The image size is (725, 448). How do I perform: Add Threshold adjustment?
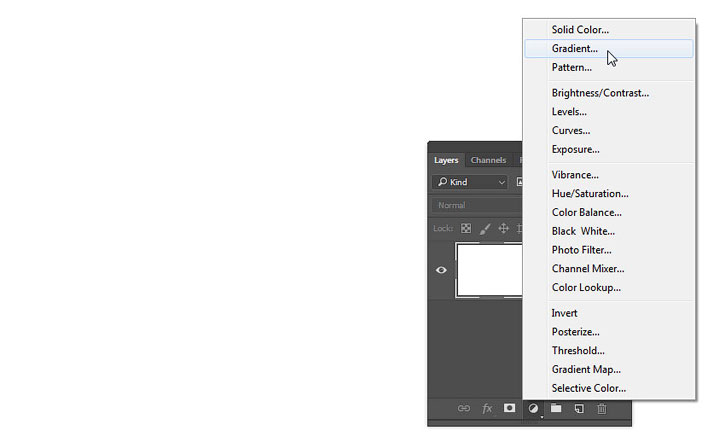(609, 351)
